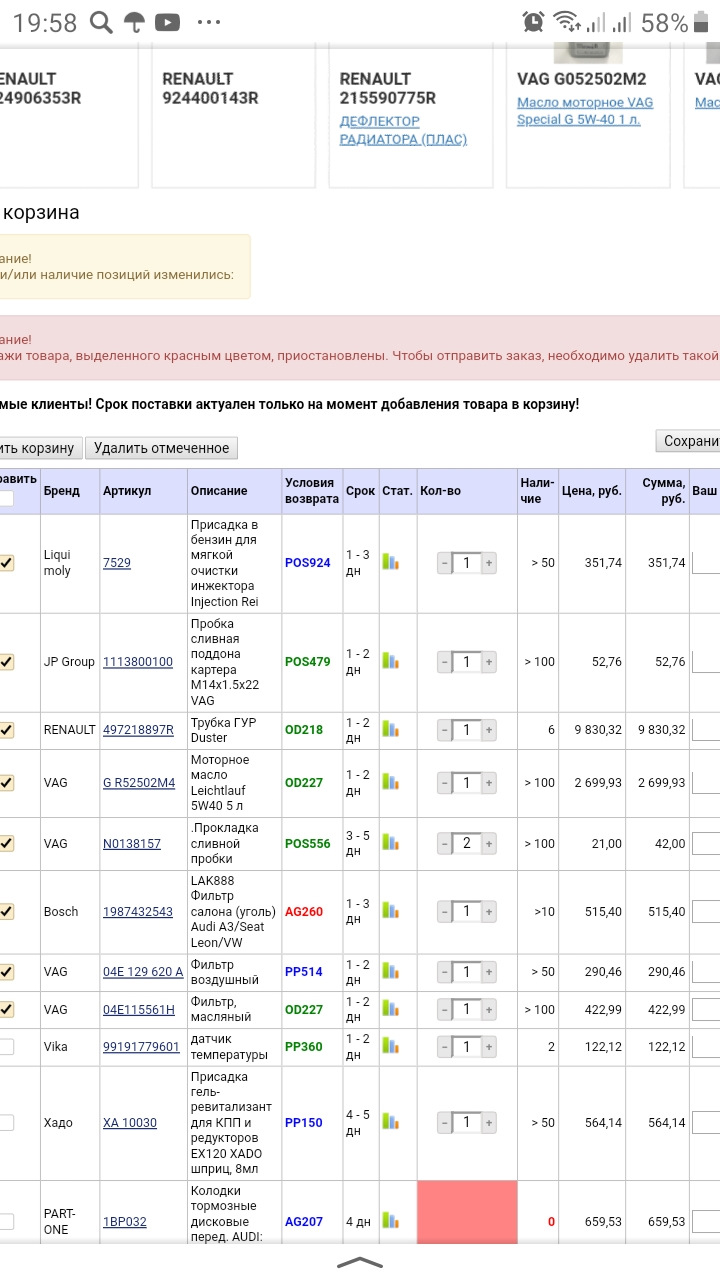Open article link 1BP032
This screenshot has width=720, height=1280.
(125, 1221)
